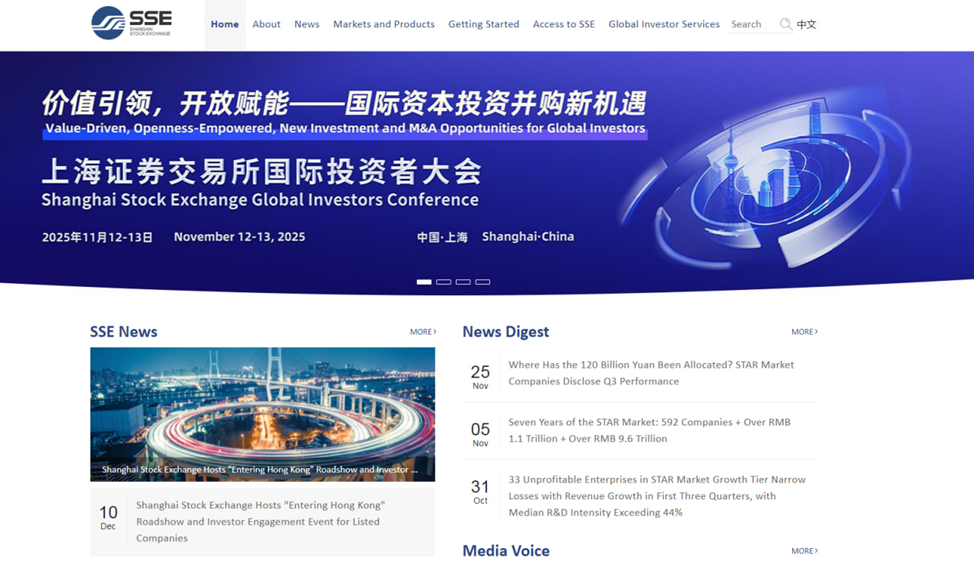Open the Access to SSE menu
This screenshot has height=561, width=974.
(x=563, y=24)
